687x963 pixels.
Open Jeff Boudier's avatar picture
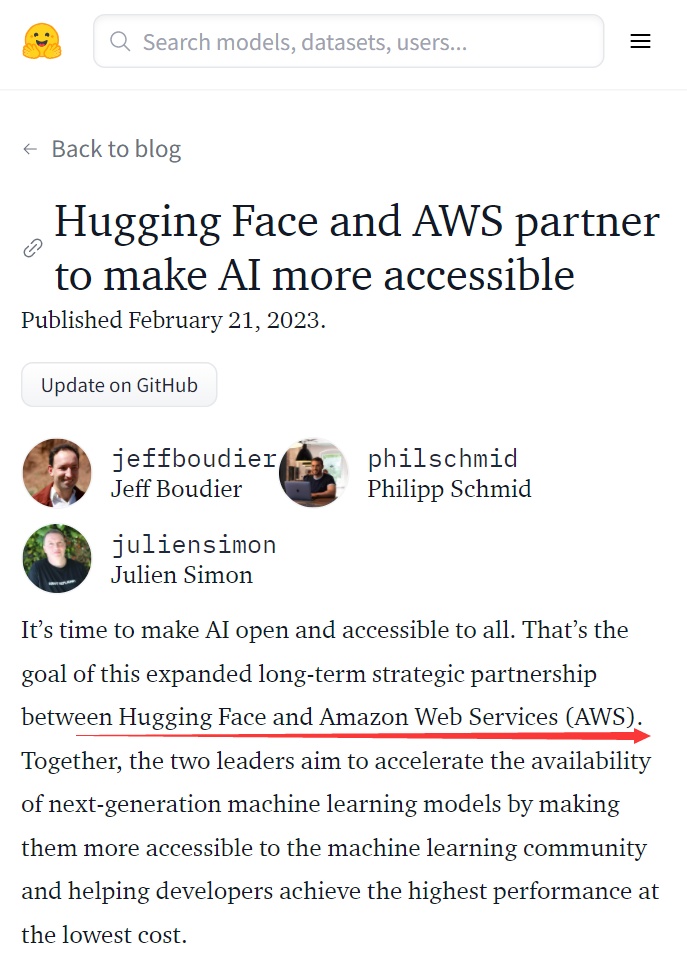[x=56, y=473]
